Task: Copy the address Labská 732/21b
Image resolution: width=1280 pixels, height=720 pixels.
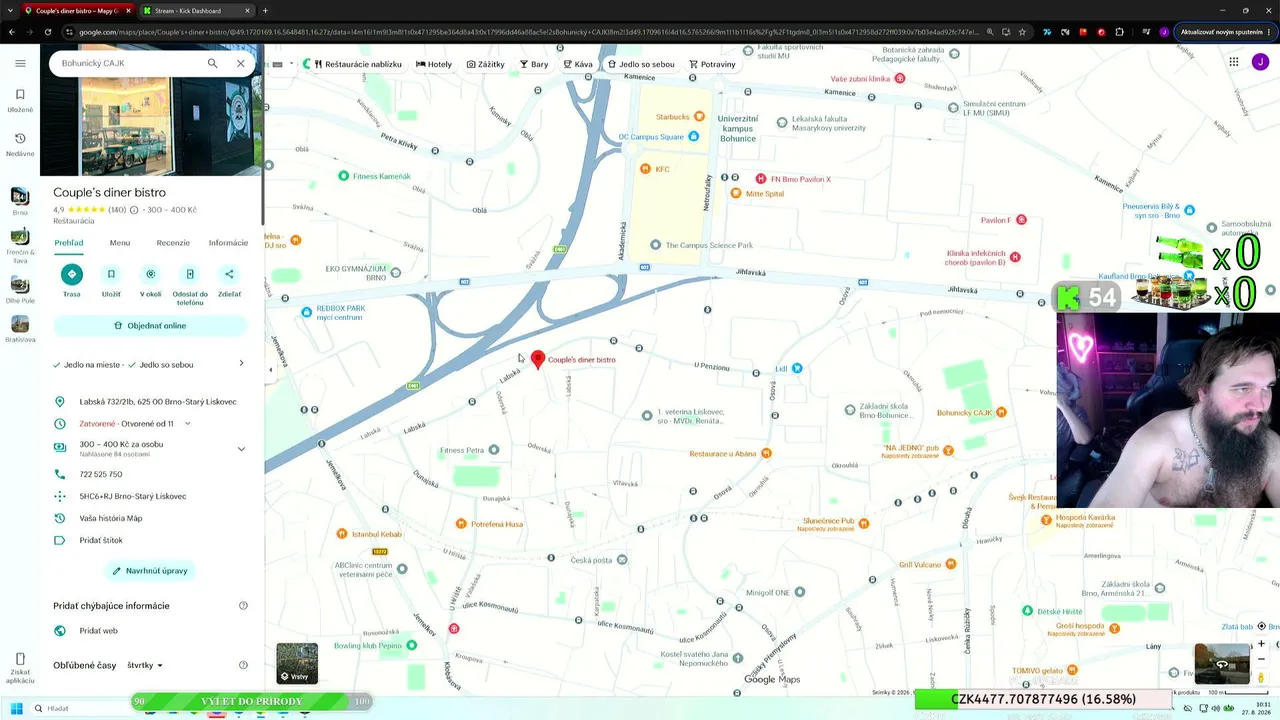Action: coord(158,402)
